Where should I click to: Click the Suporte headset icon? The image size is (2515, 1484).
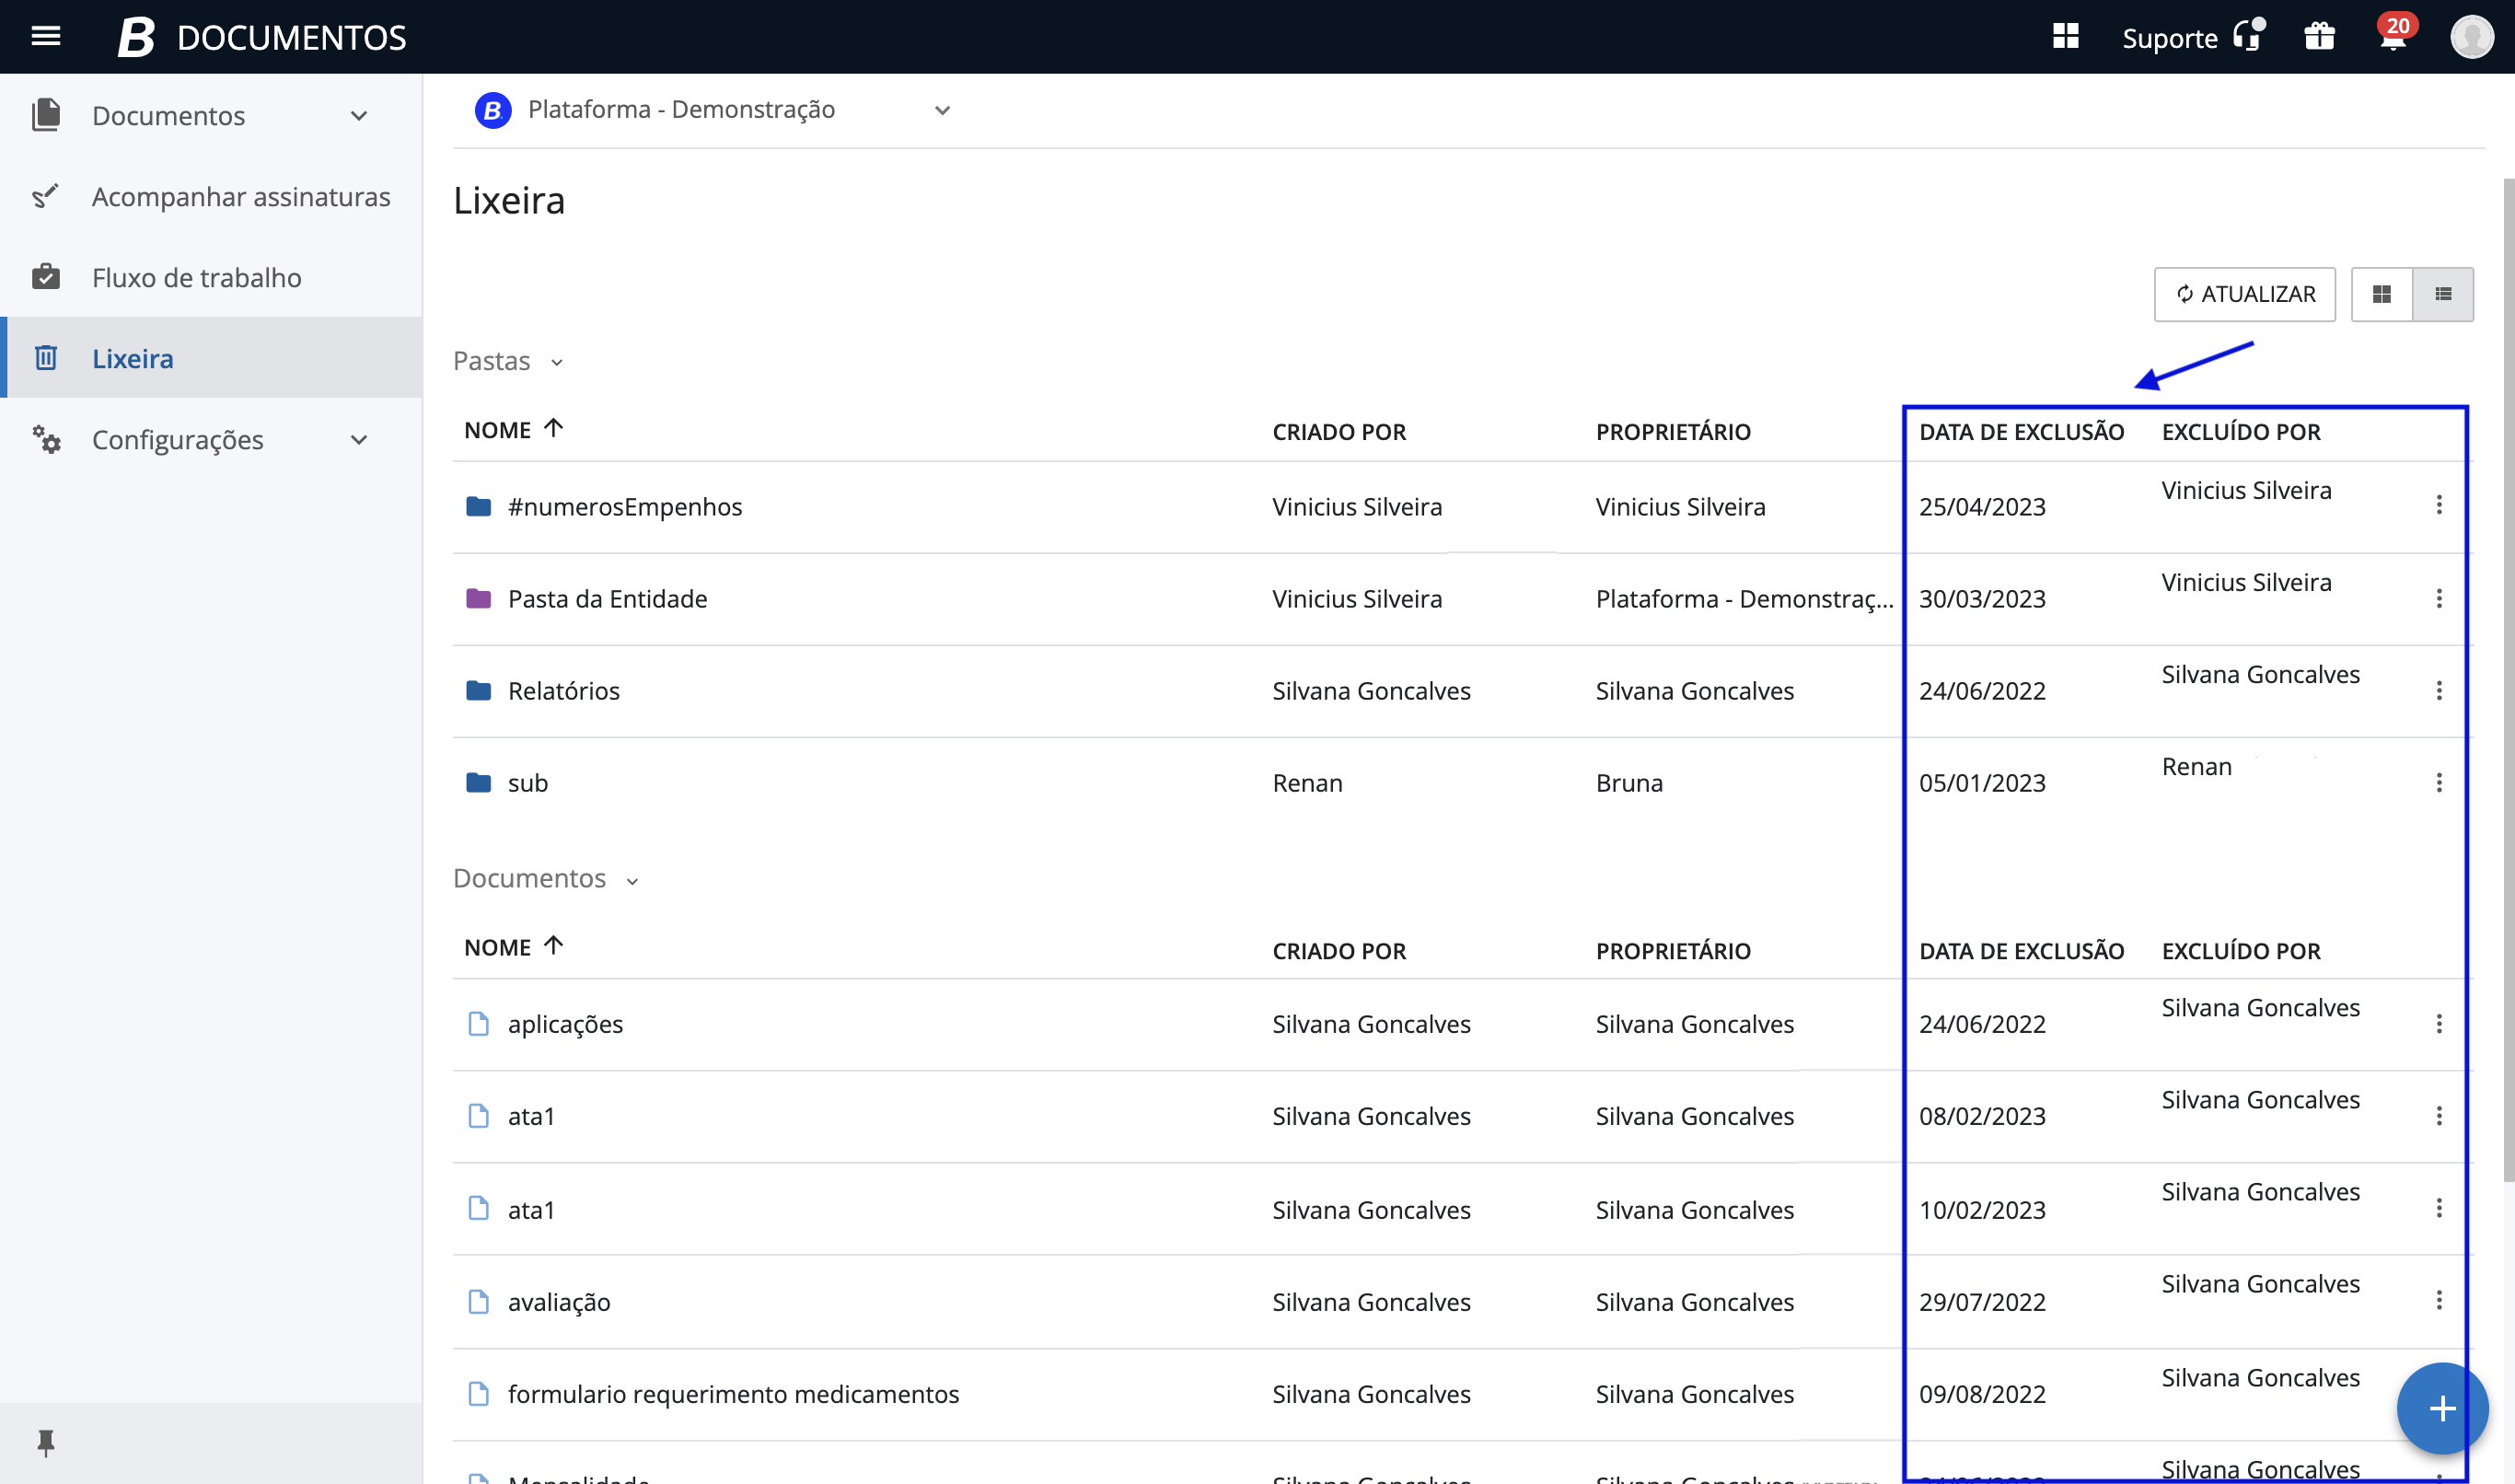(x=2248, y=37)
